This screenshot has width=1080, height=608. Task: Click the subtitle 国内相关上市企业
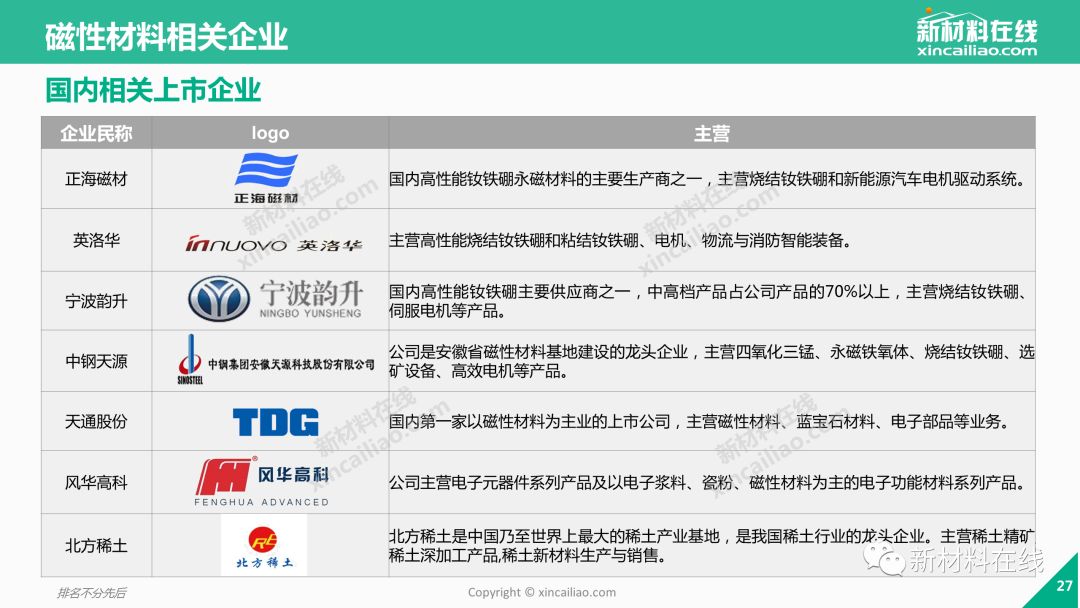click(x=153, y=90)
